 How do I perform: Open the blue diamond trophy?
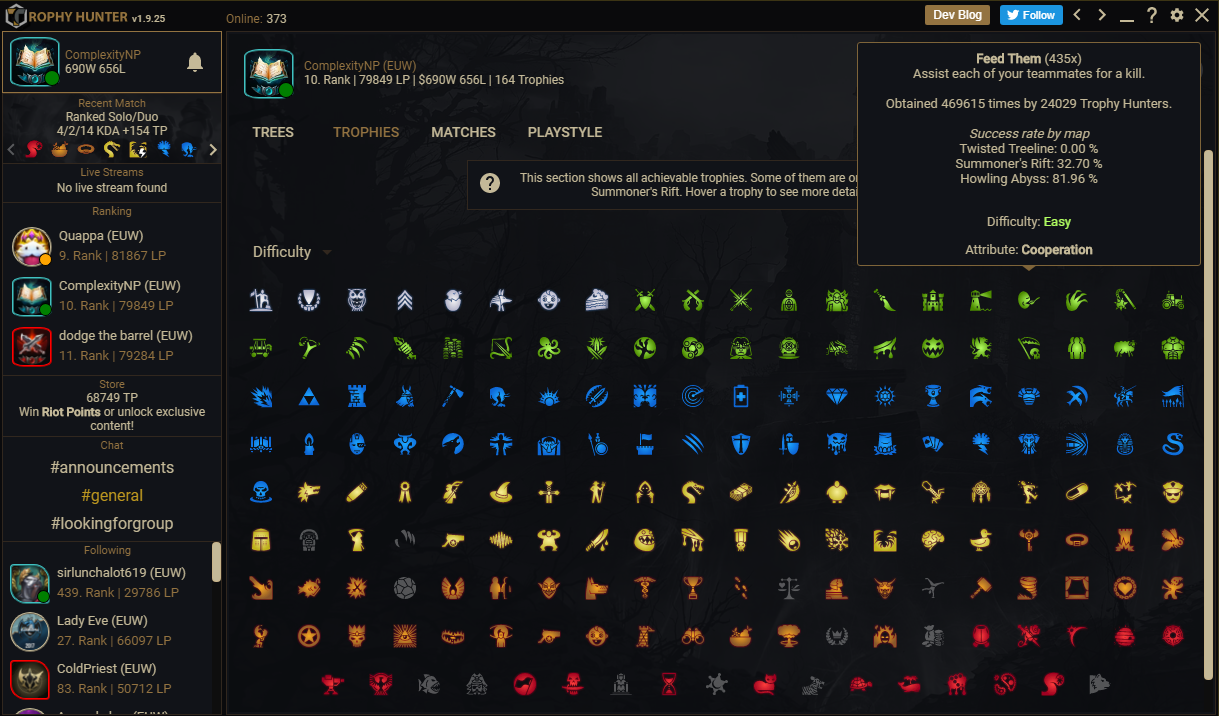tap(837, 397)
